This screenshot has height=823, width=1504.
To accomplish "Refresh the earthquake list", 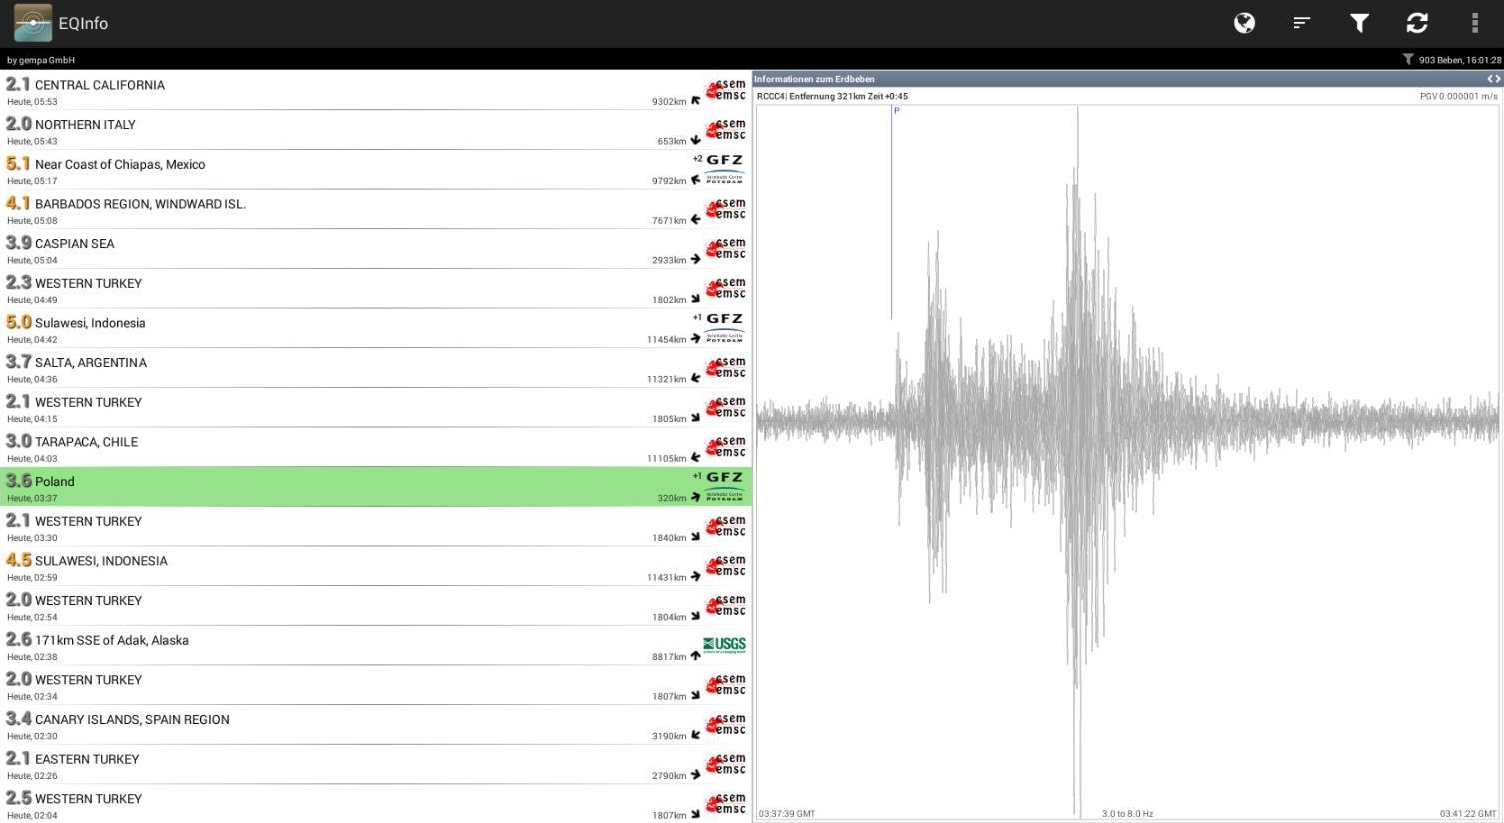I will (x=1417, y=23).
